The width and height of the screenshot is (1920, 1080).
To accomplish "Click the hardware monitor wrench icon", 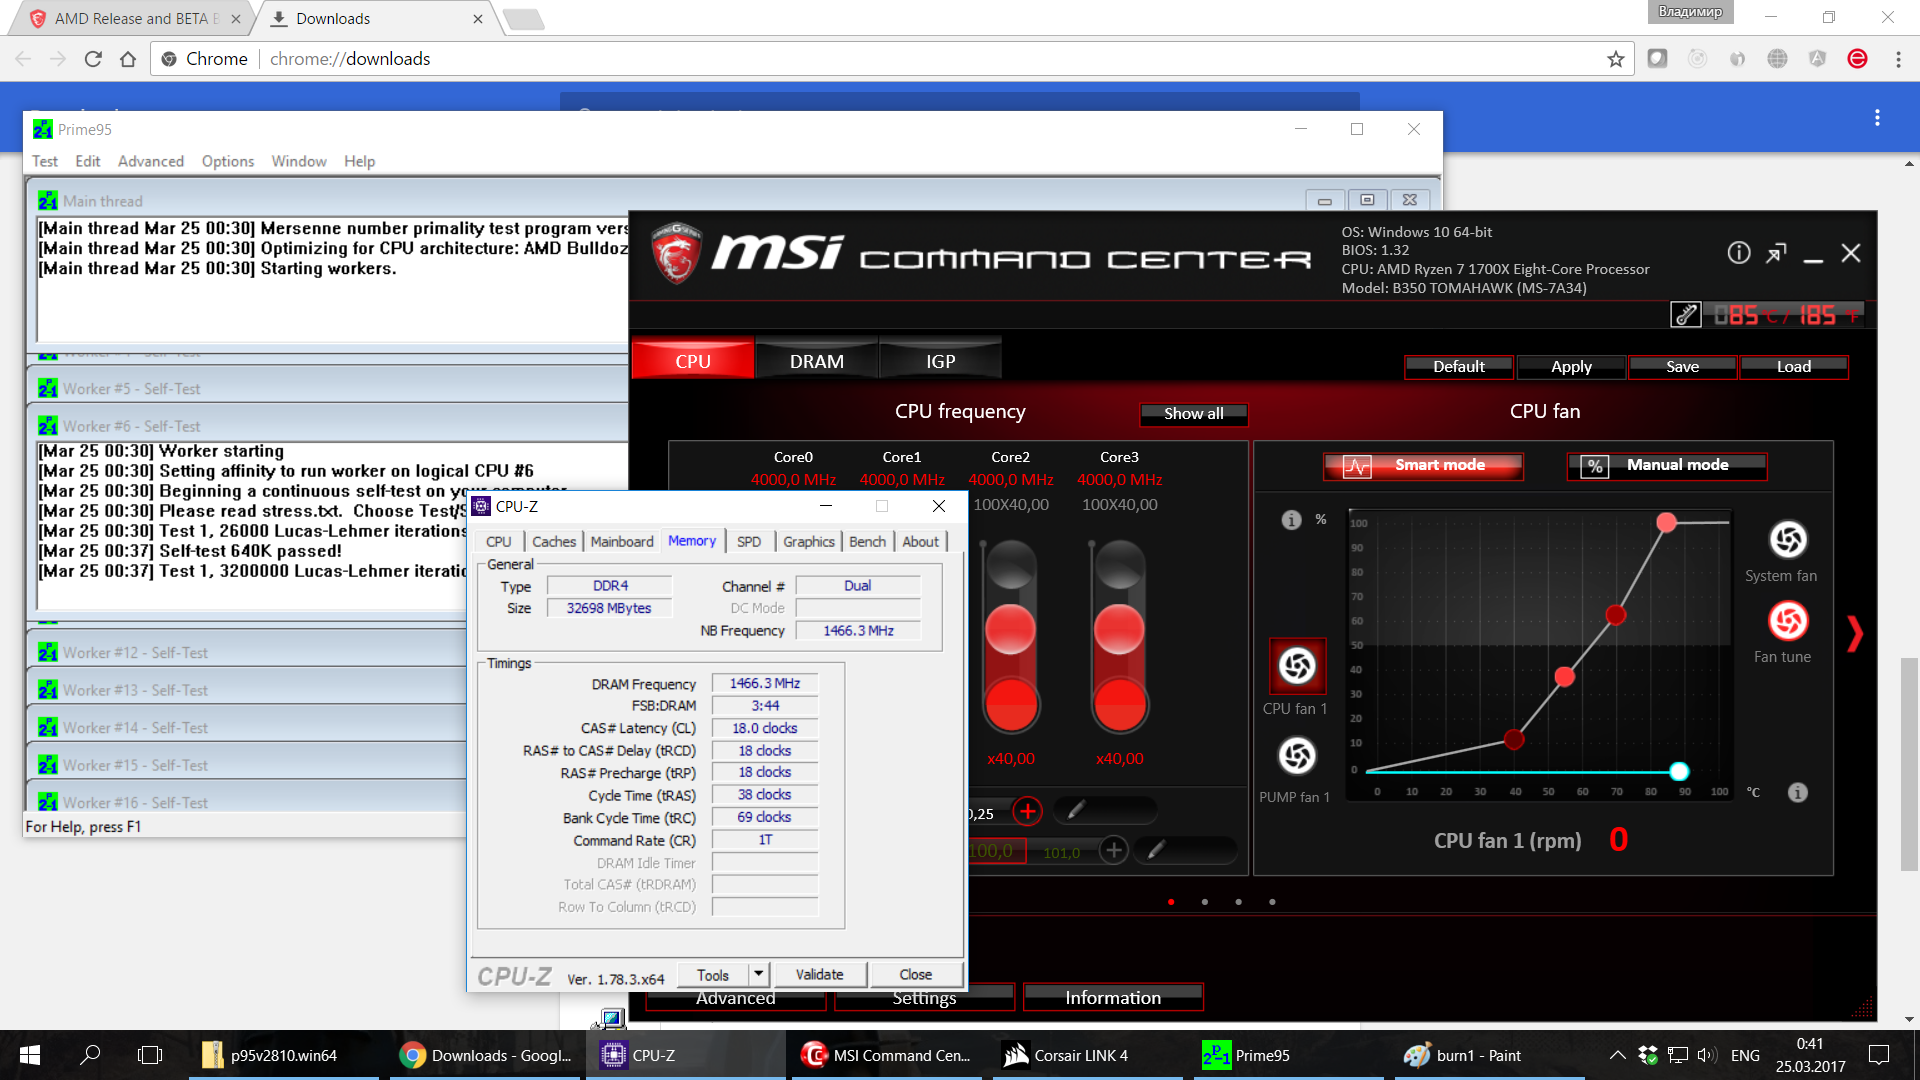I will 1686,315.
